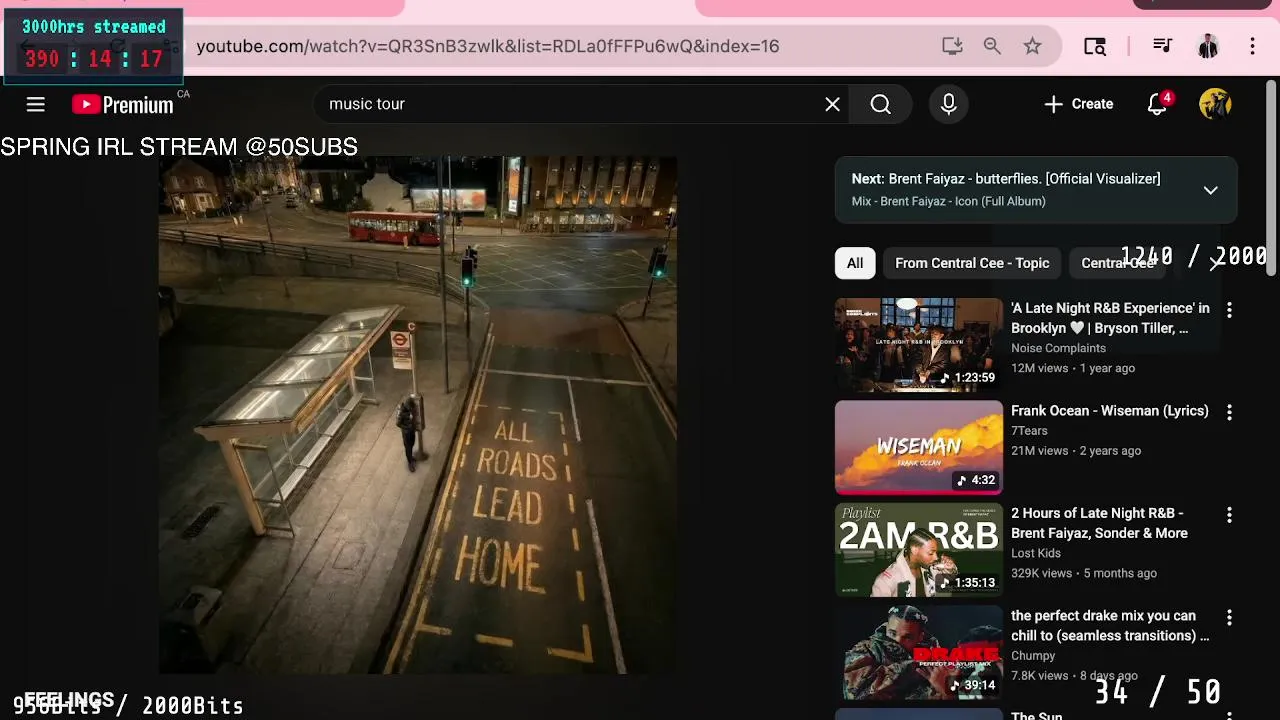The image size is (1280, 720).
Task: Open the YouTube account avatar menu
Action: point(1215,104)
